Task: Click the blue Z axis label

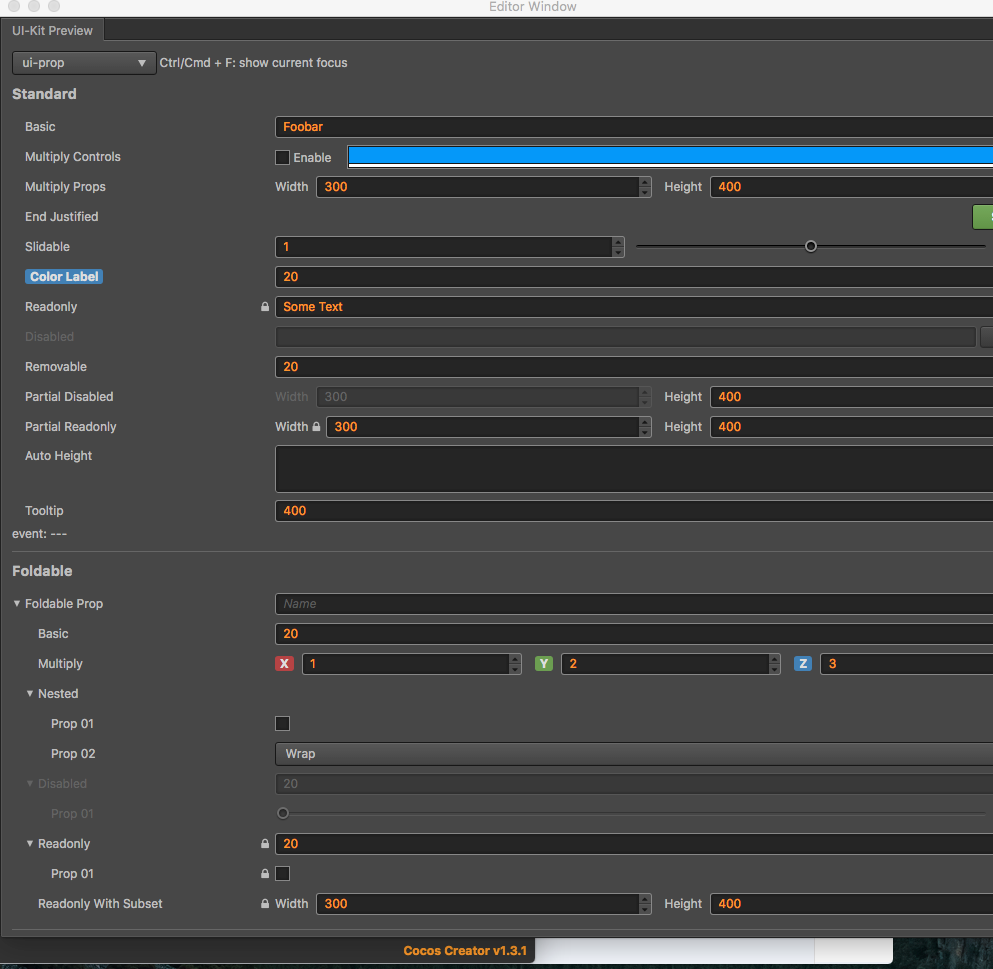Action: 802,663
